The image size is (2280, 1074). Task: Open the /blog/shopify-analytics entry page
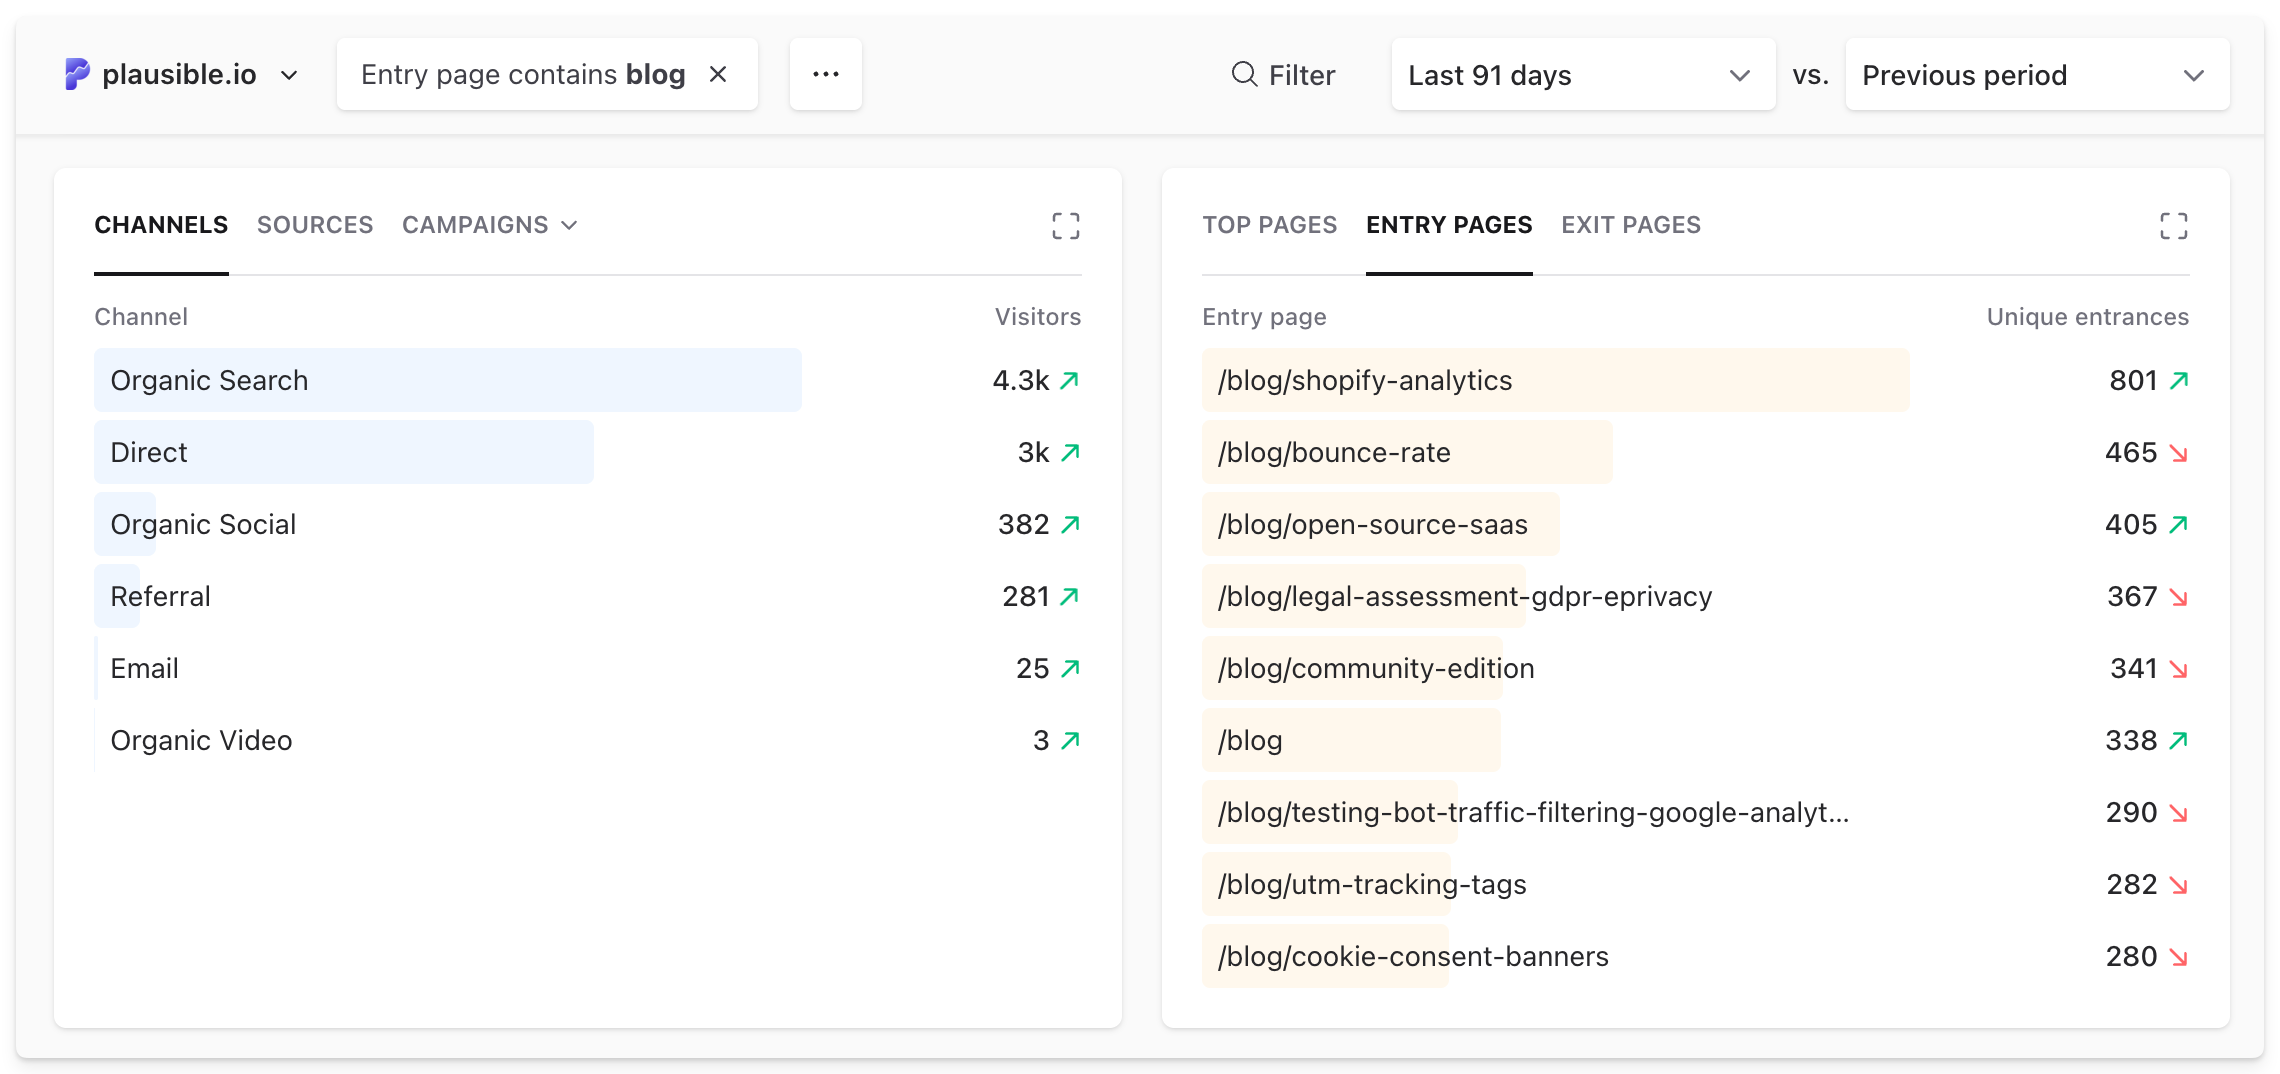coord(1365,380)
